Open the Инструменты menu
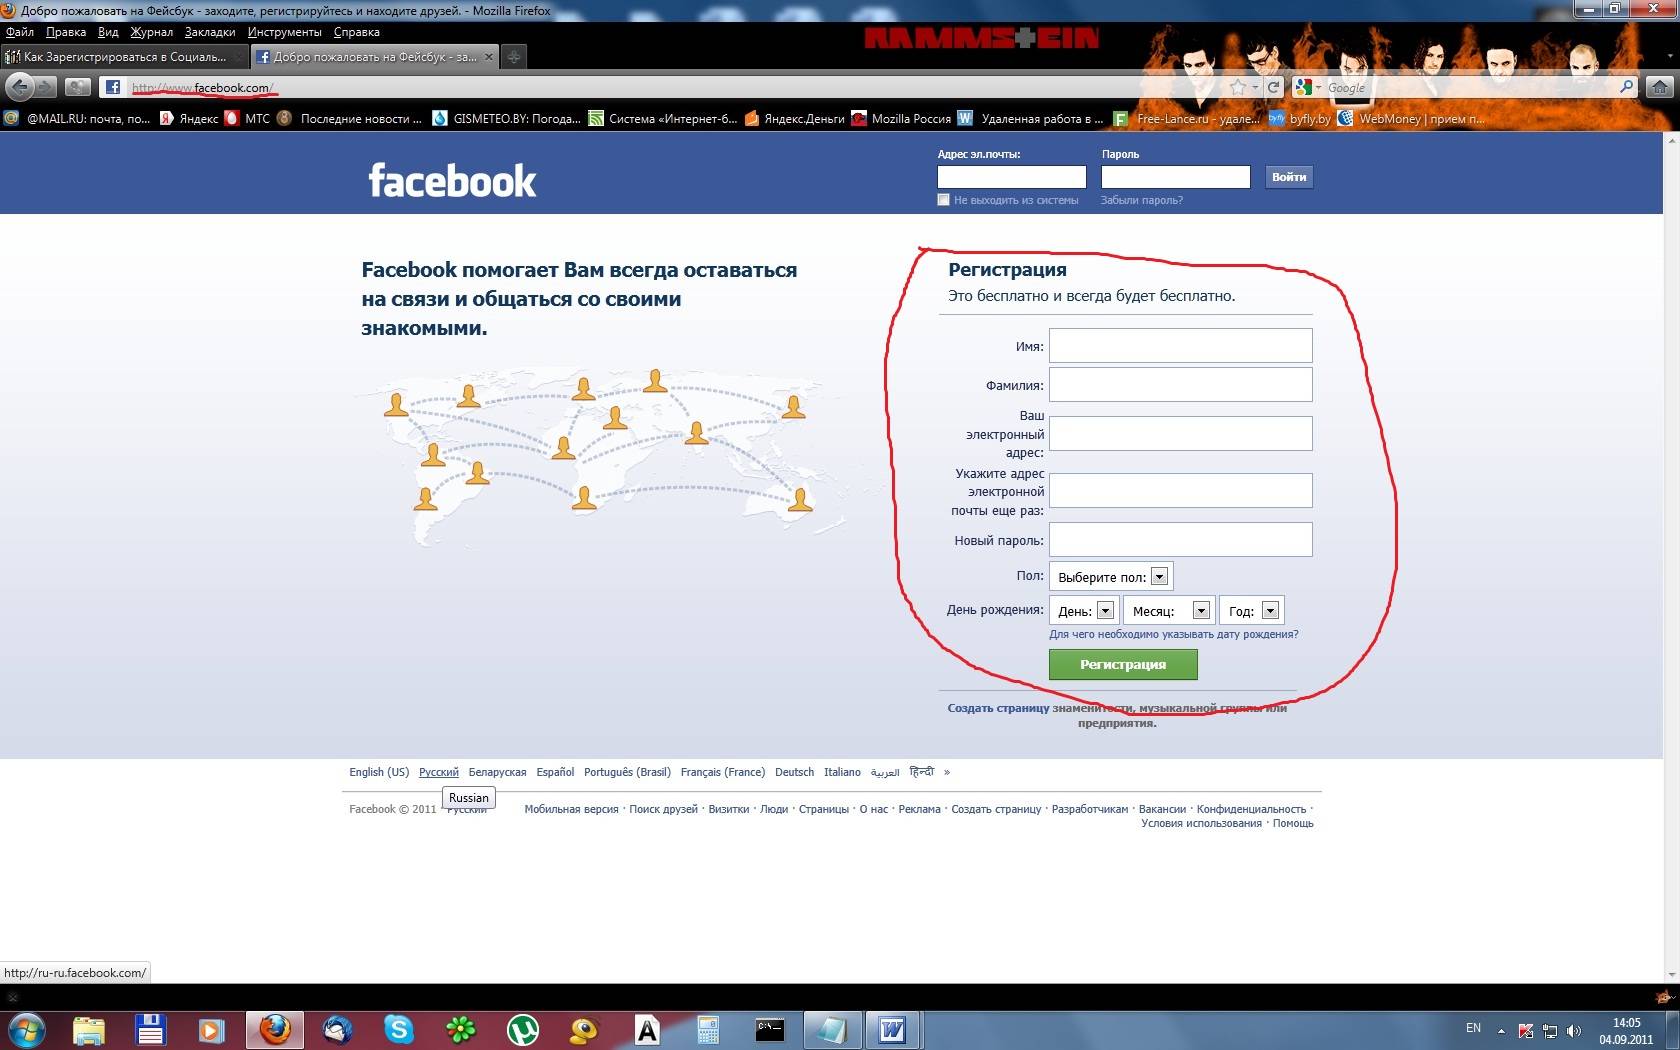This screenshot has width=1680, height=1050. tap(285, 32)
